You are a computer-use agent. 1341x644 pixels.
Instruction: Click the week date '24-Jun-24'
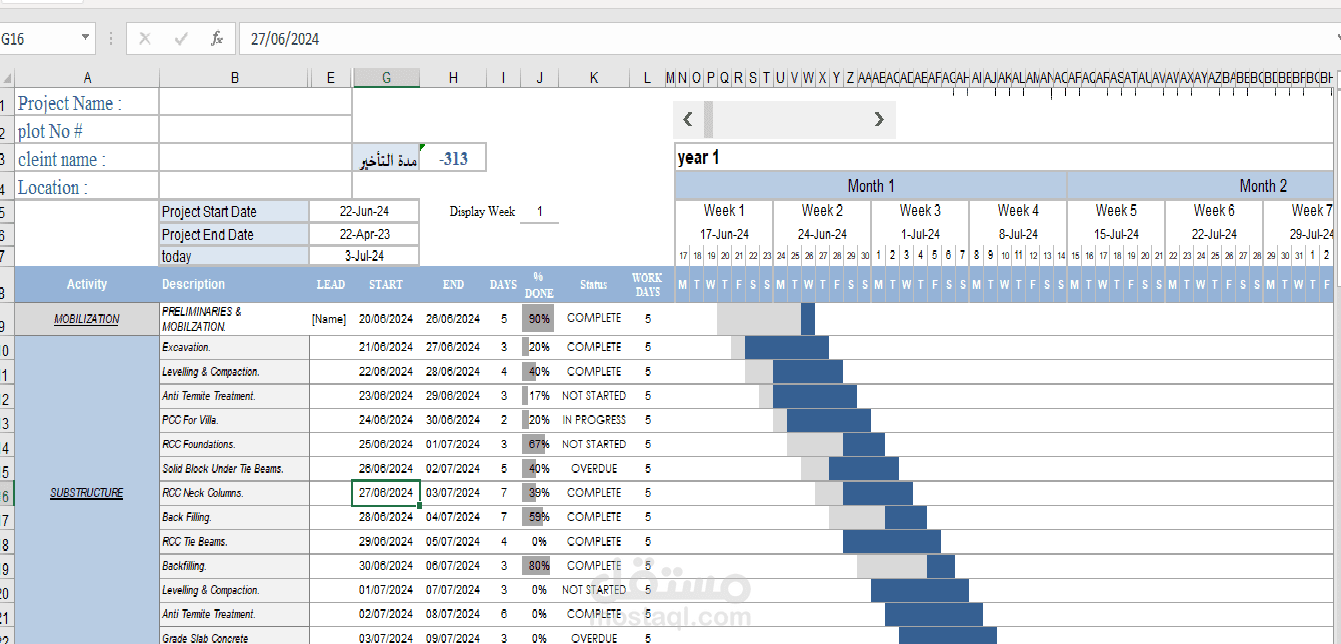(822, 234)
